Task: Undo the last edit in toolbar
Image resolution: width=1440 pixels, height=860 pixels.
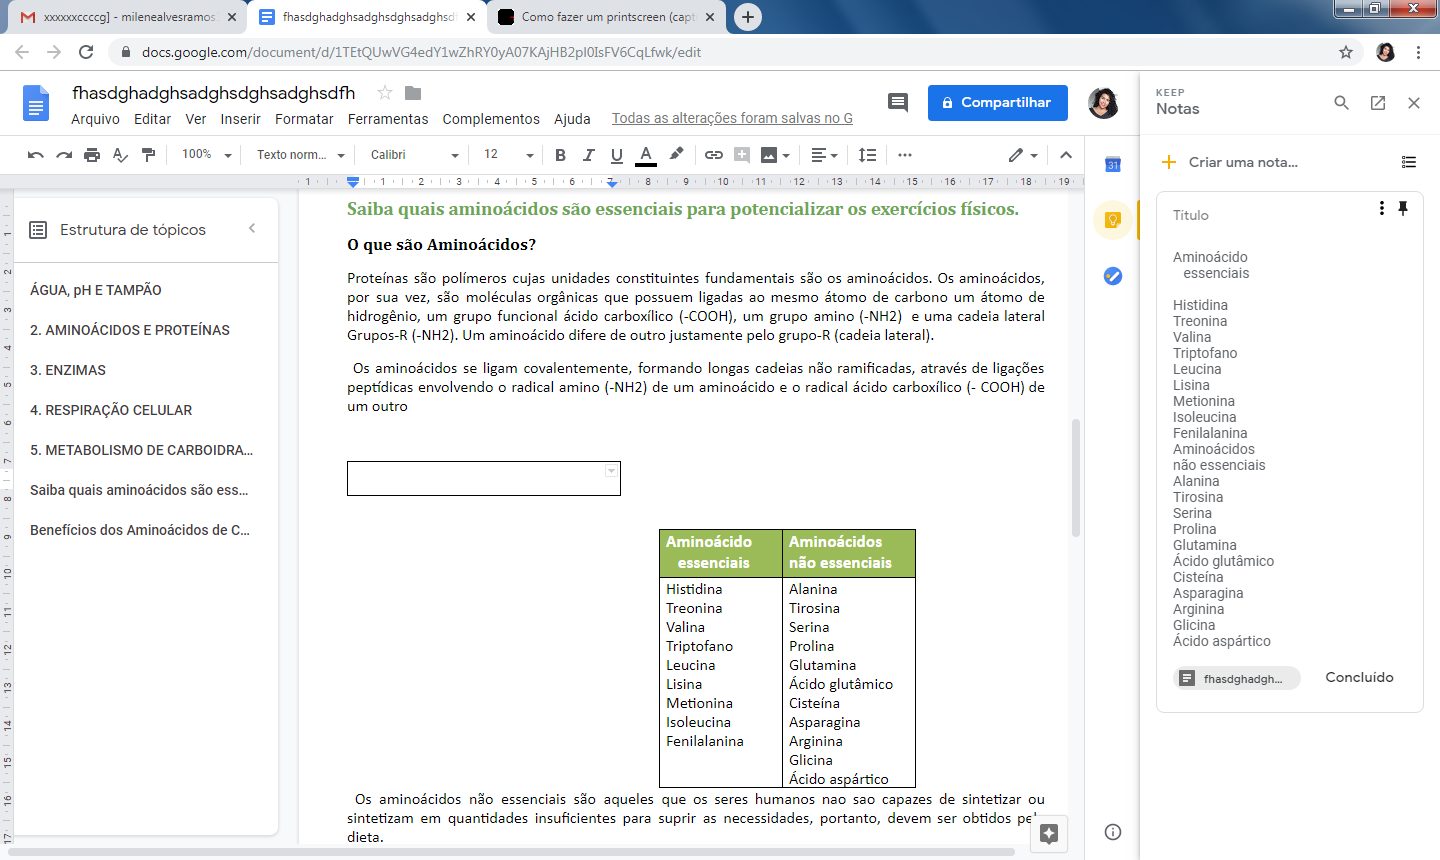Action: point(36,155)
